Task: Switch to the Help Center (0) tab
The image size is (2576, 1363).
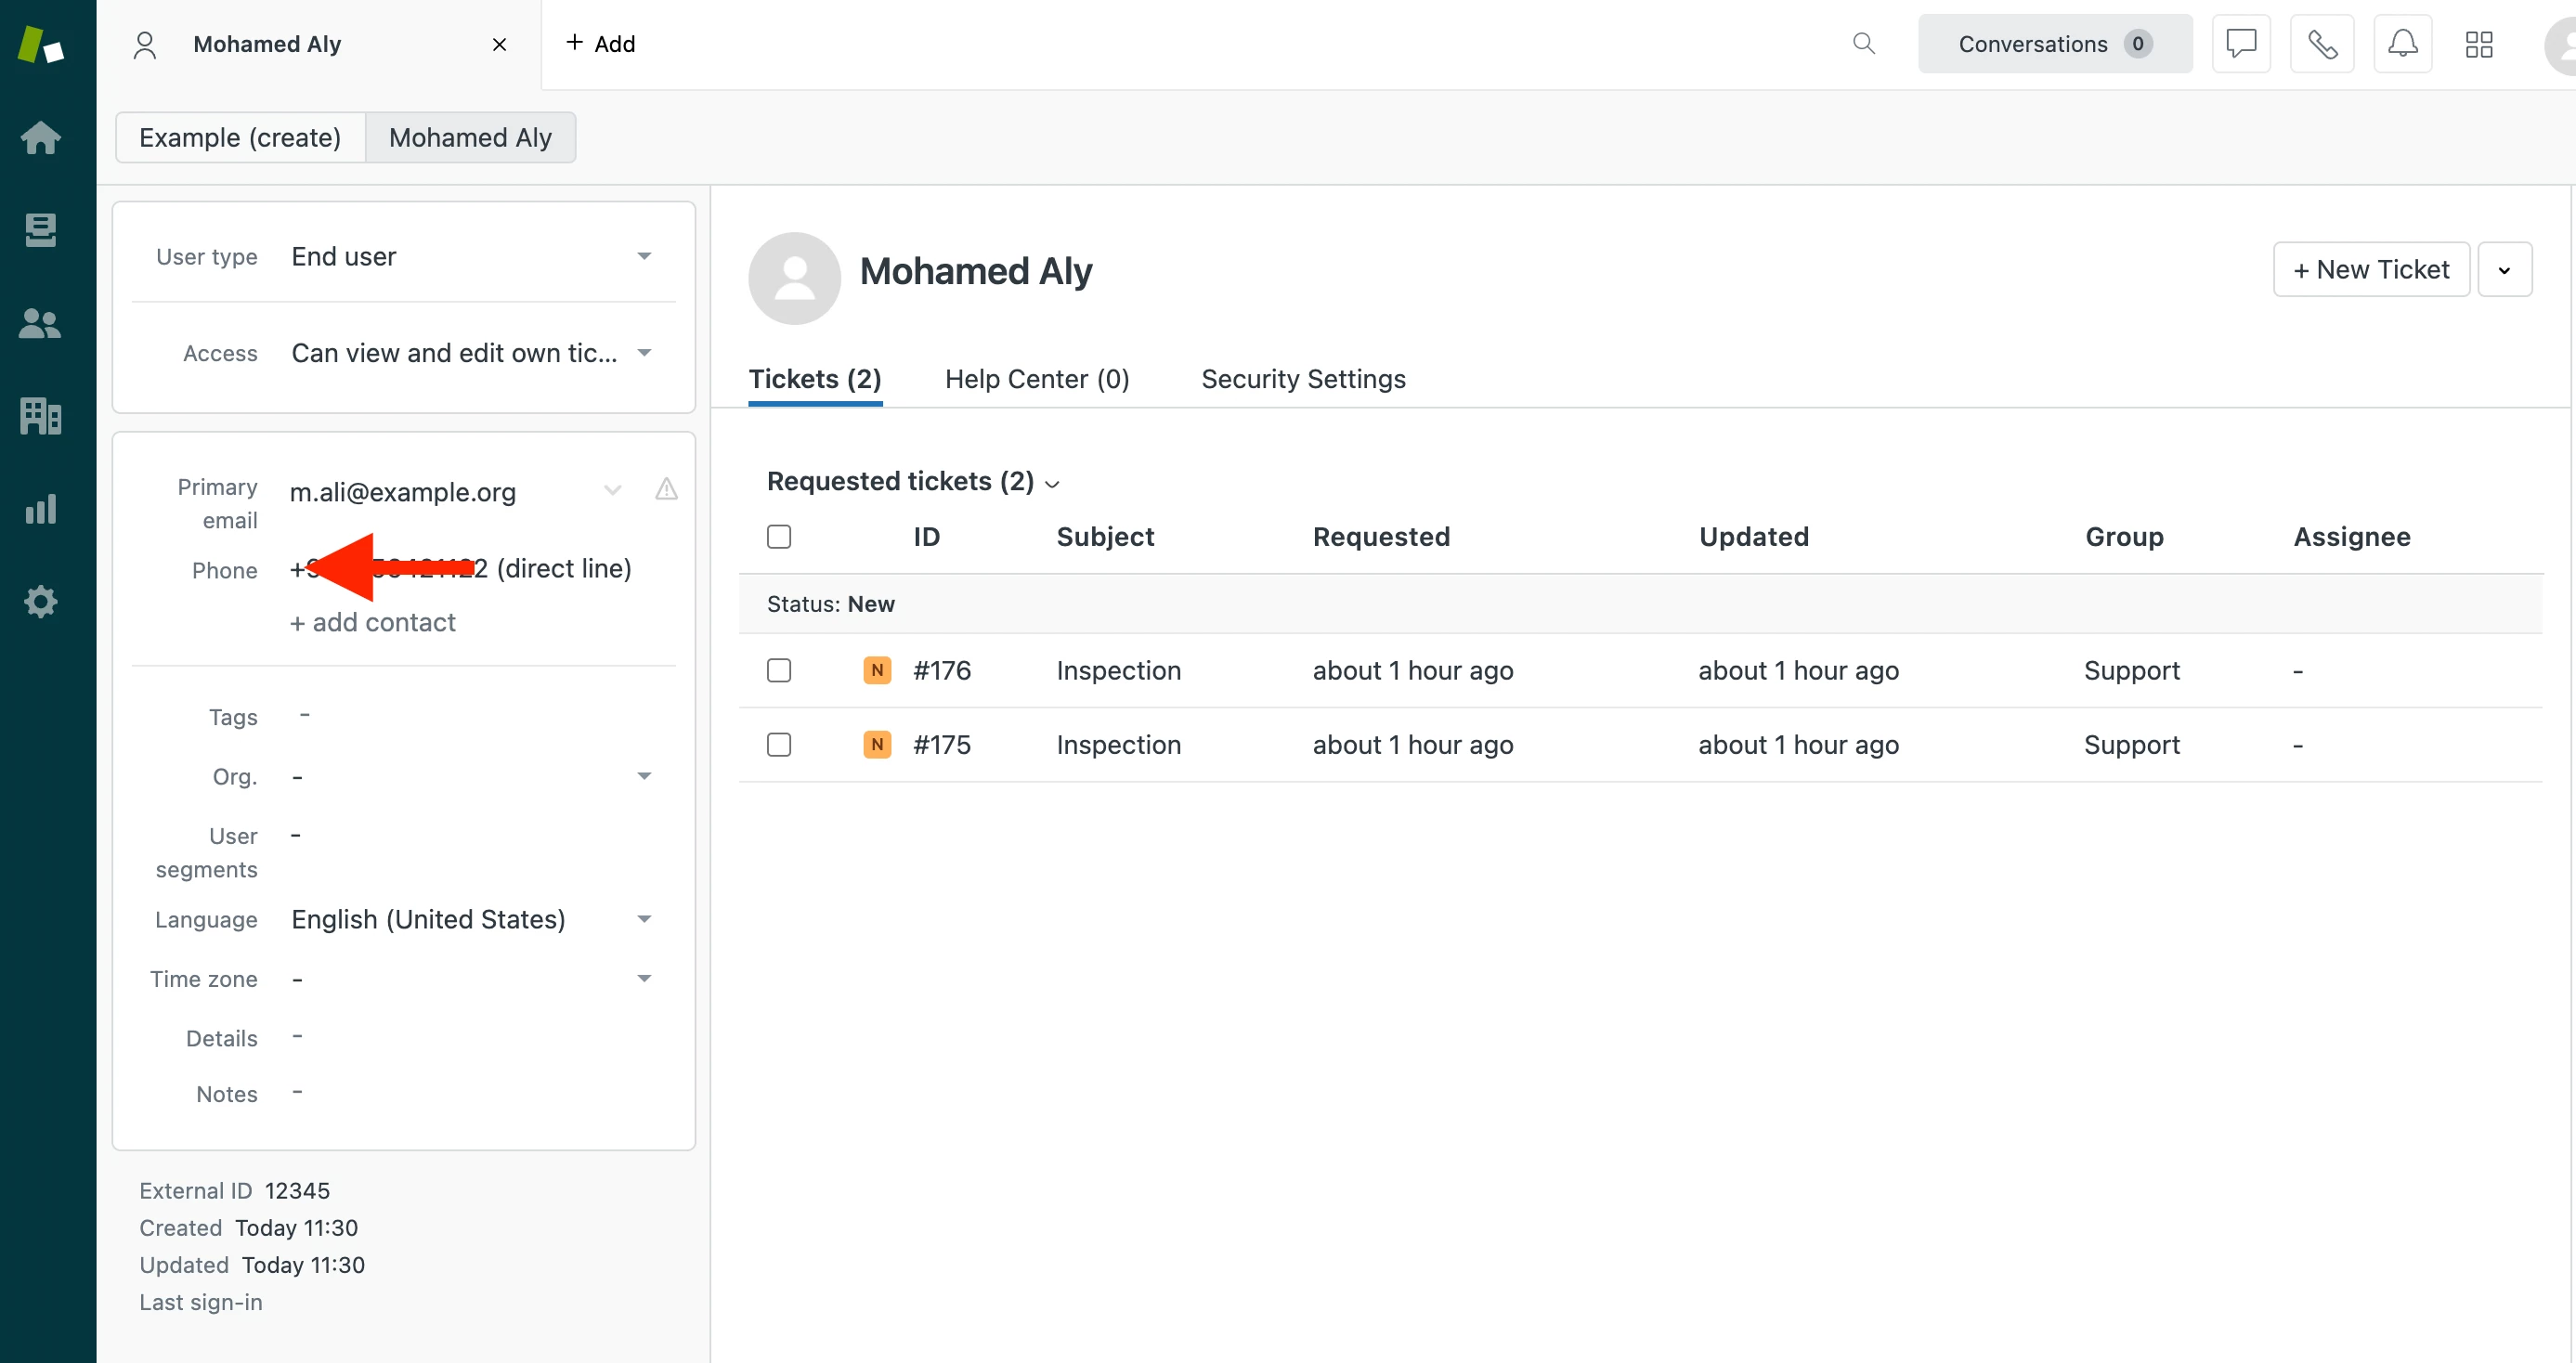Action: click(x=1037, y=379)
